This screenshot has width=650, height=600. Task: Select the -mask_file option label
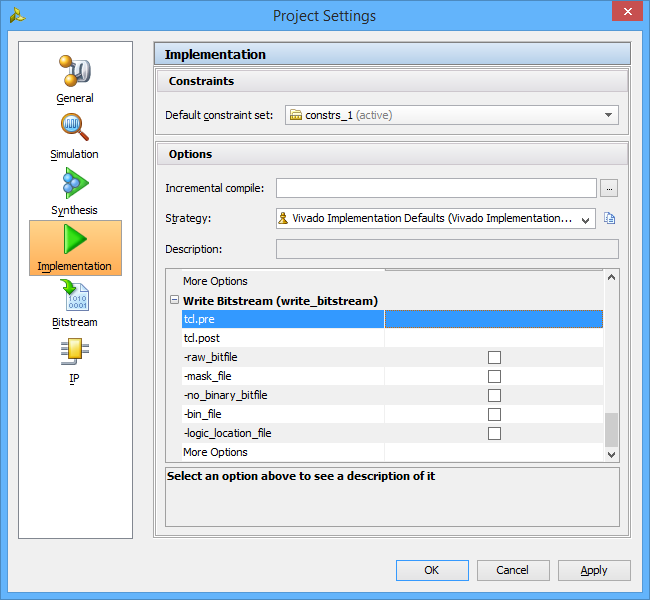click(x=207, y=376)
